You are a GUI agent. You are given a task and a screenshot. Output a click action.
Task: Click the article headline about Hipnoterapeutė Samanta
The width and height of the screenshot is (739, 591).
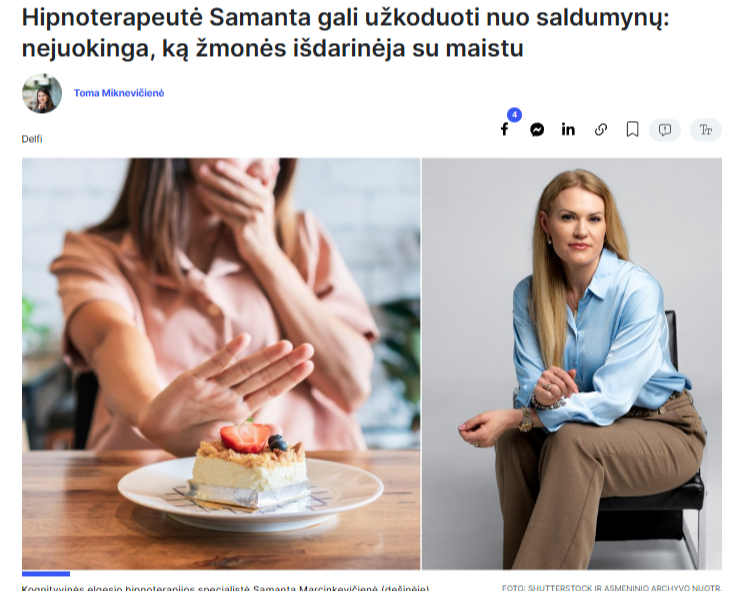pyautogui.click(x=345, y=33)
